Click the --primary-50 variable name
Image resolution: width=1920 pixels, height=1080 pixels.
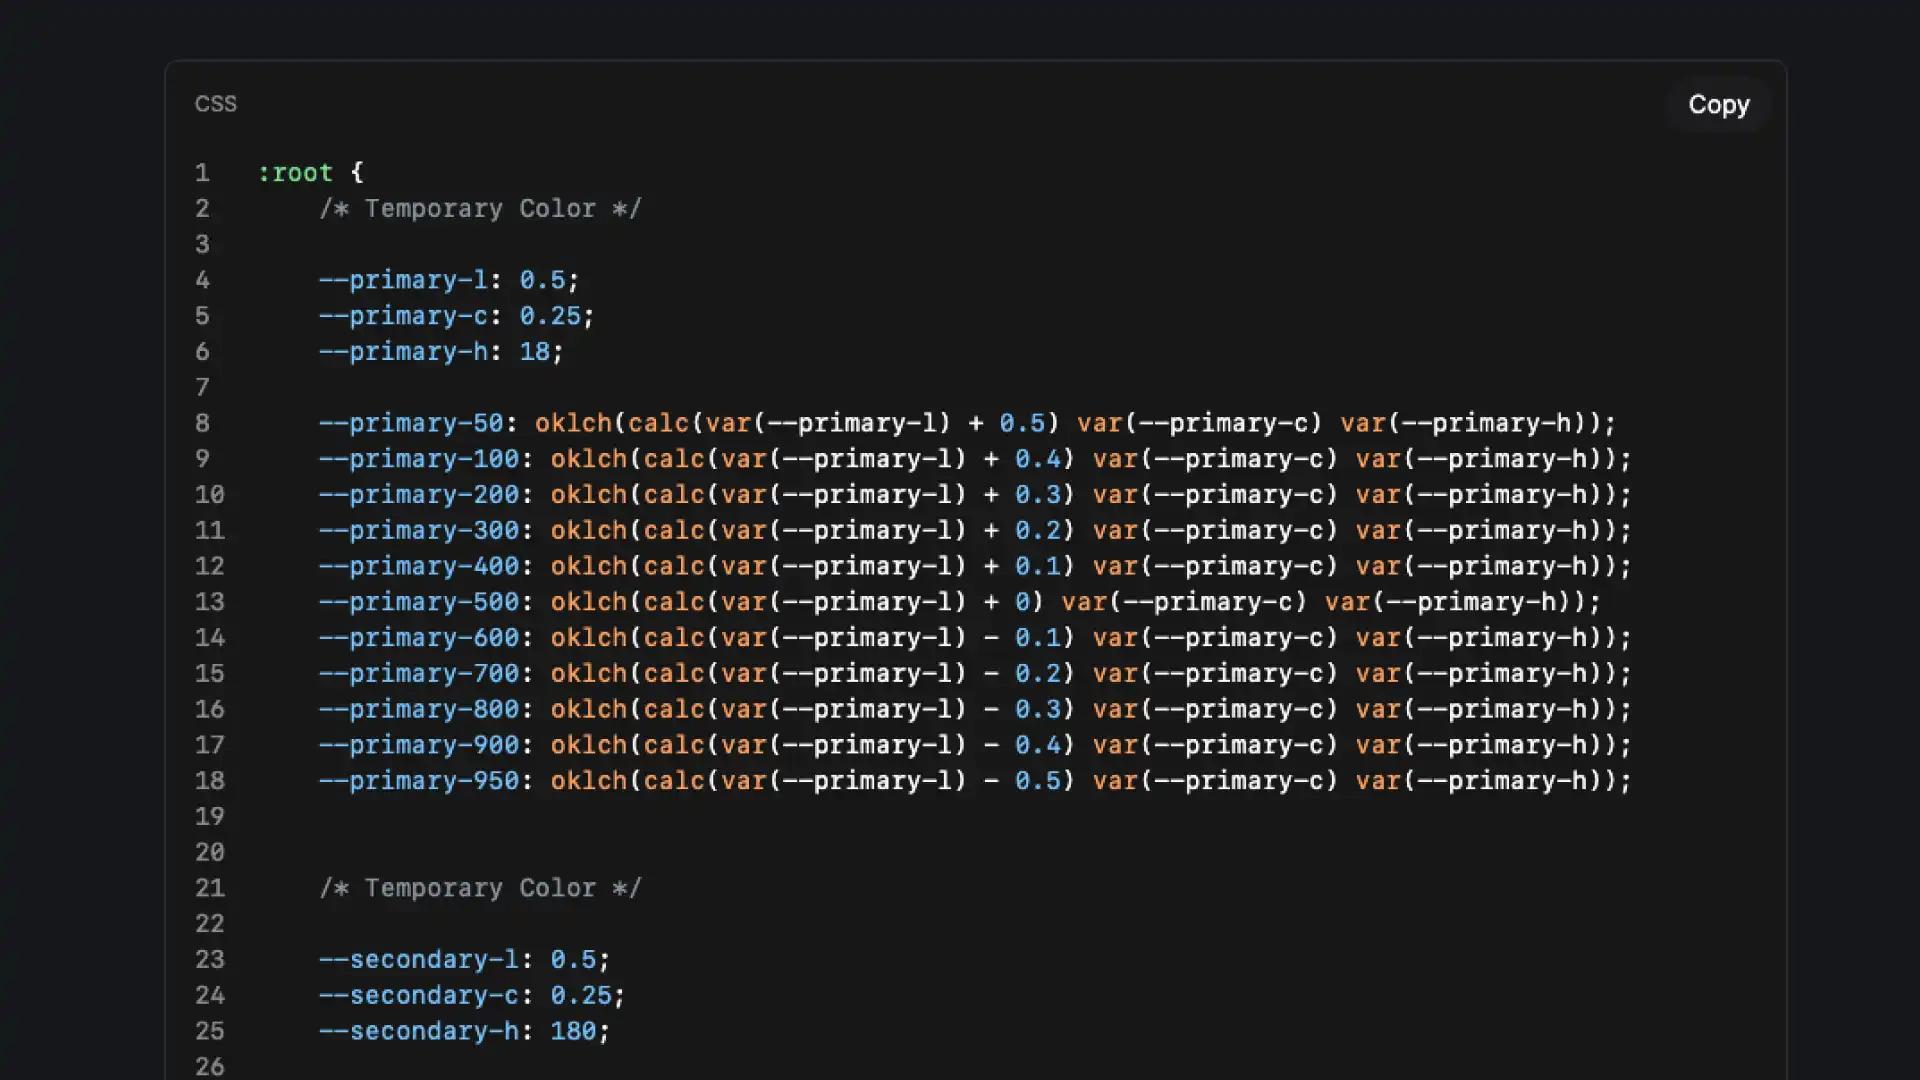[411, 423]
